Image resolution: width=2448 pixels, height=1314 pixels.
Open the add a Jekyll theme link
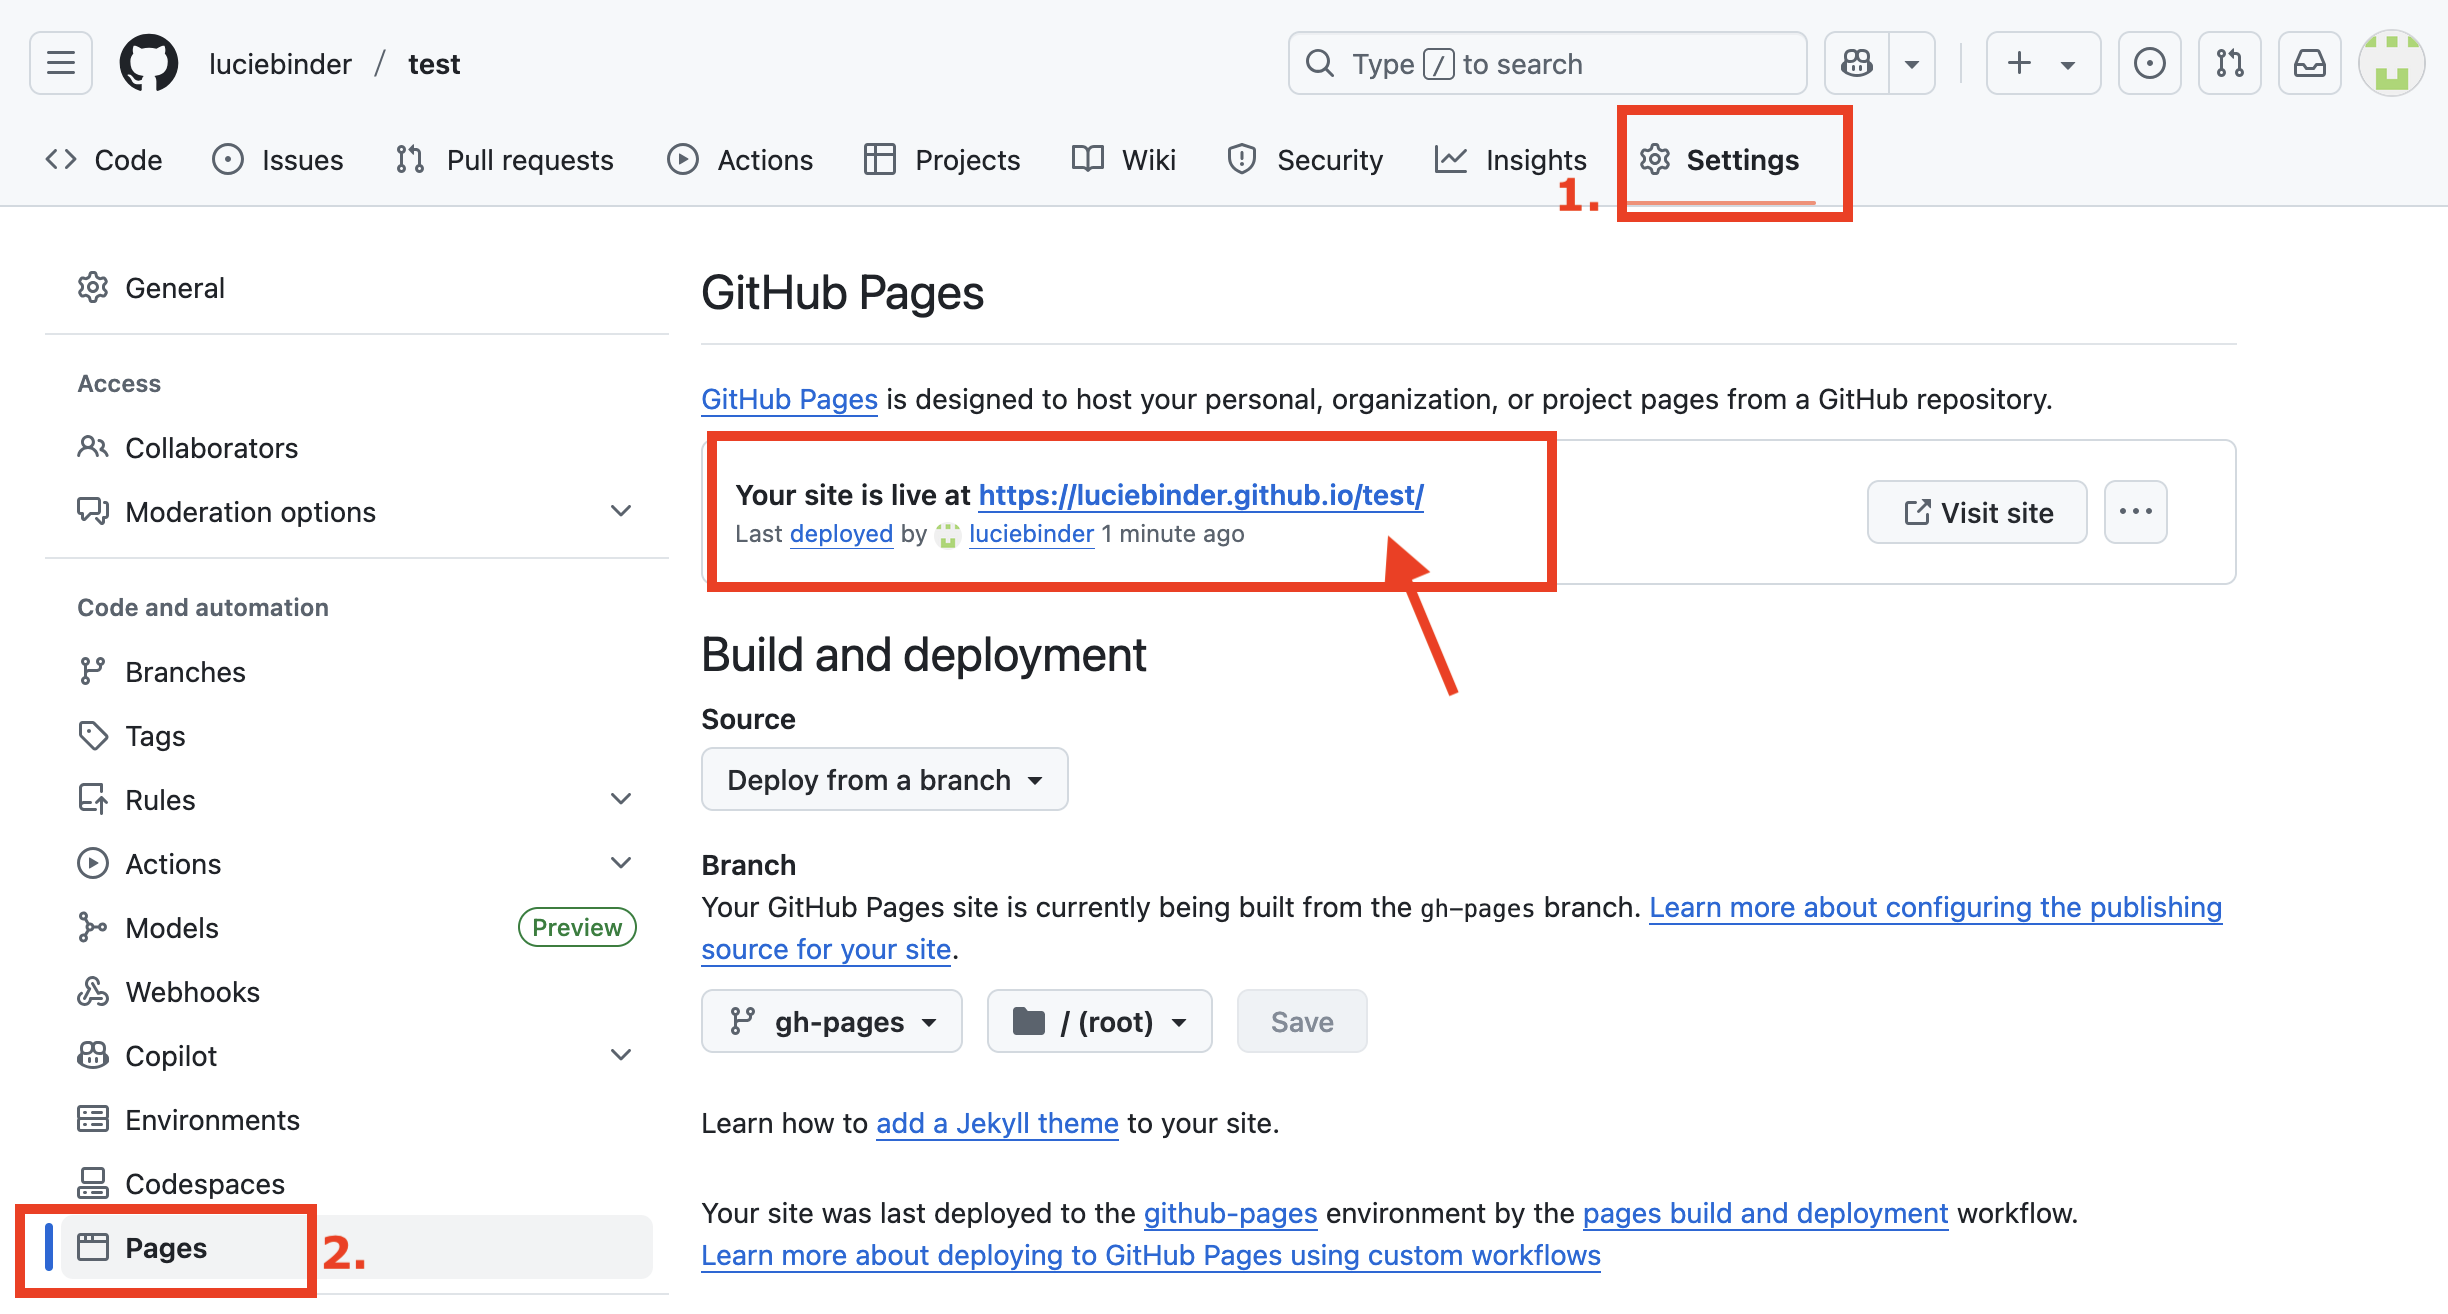(x=996, y=1123)
